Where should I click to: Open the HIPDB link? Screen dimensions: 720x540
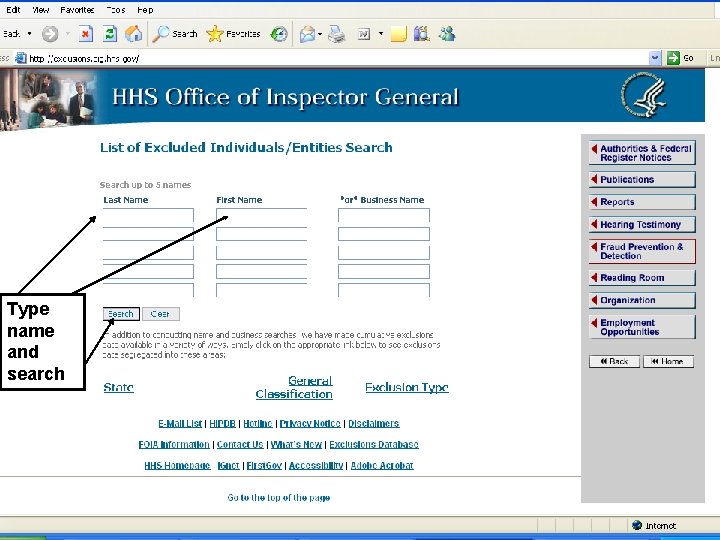(x=222, y=423)
